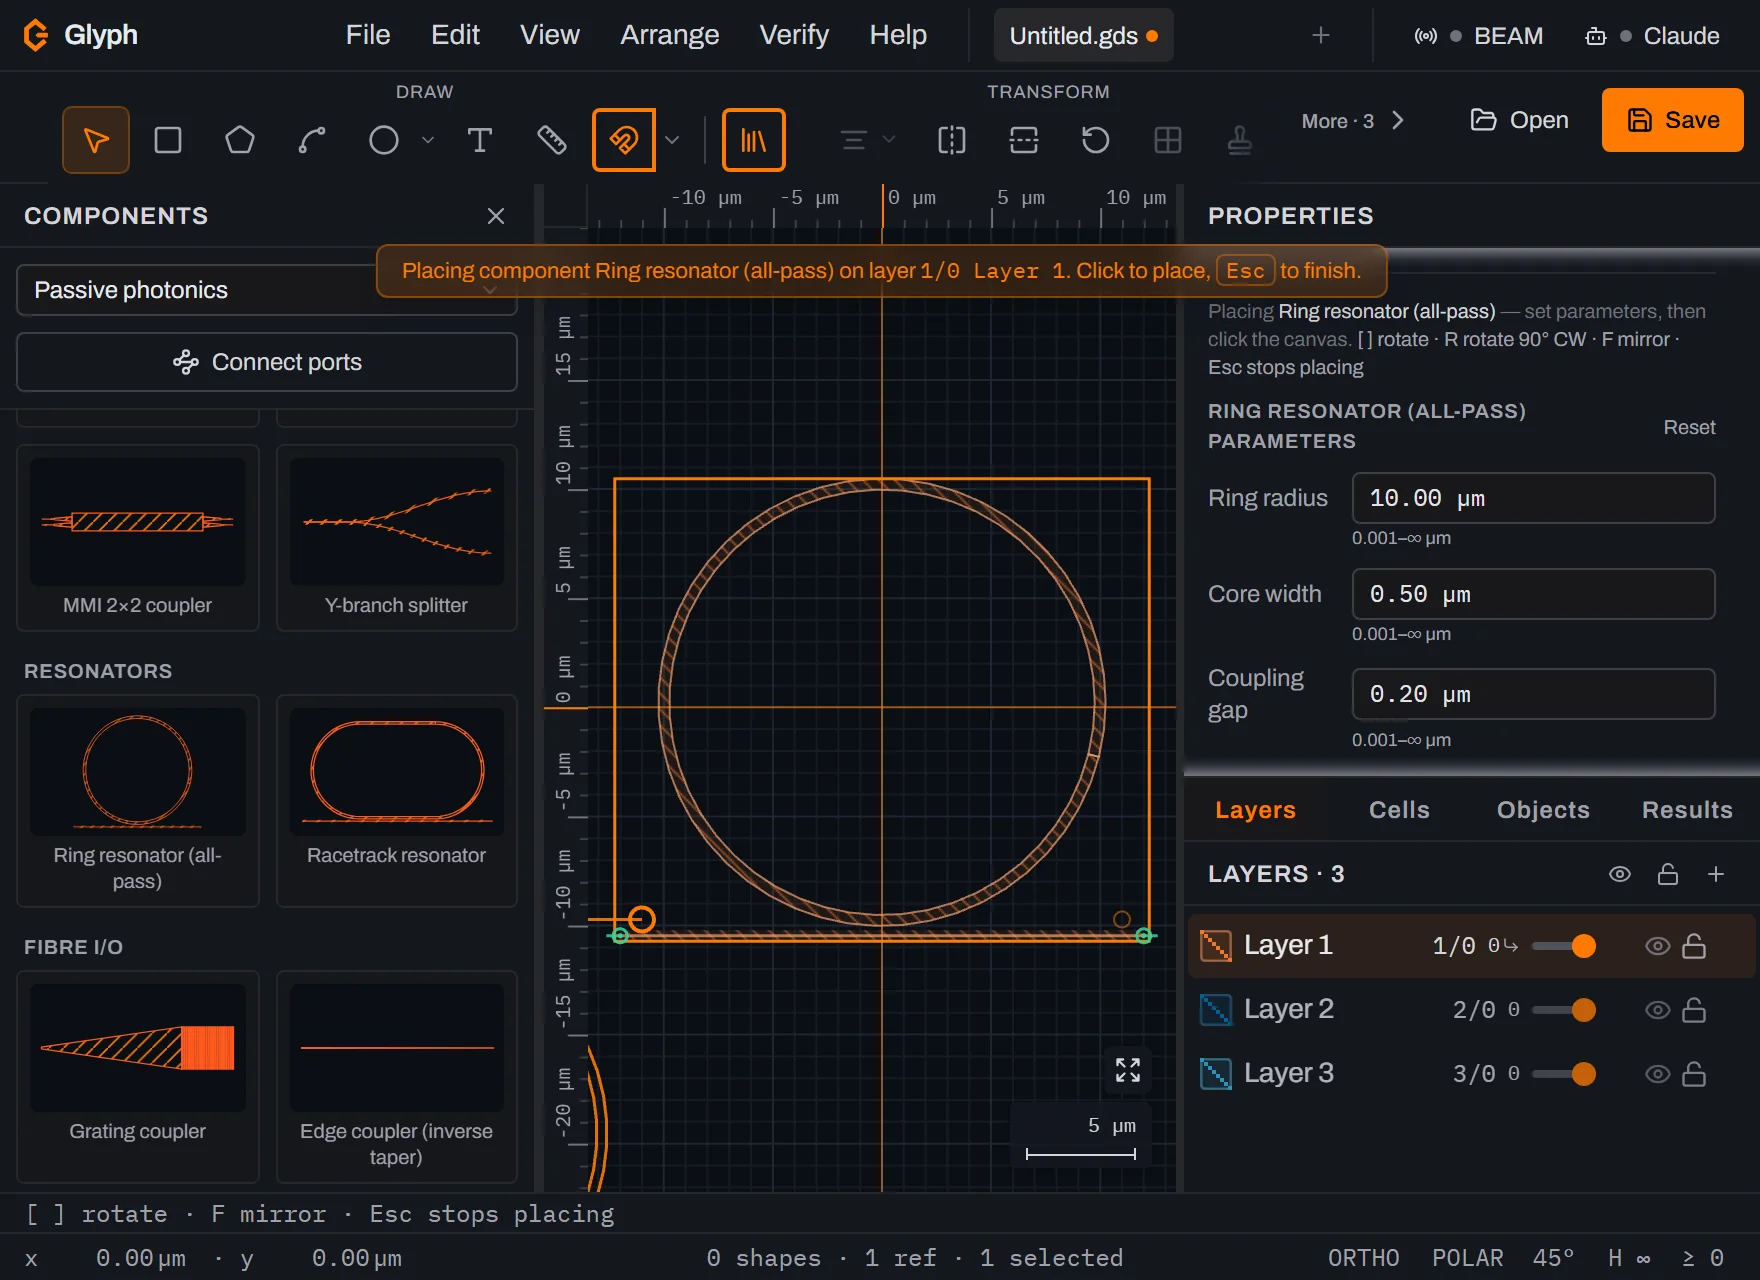The height and width of the screenshot is (1280, 1760).
Task: Click the Connect ports button
Action: point(266,362)
